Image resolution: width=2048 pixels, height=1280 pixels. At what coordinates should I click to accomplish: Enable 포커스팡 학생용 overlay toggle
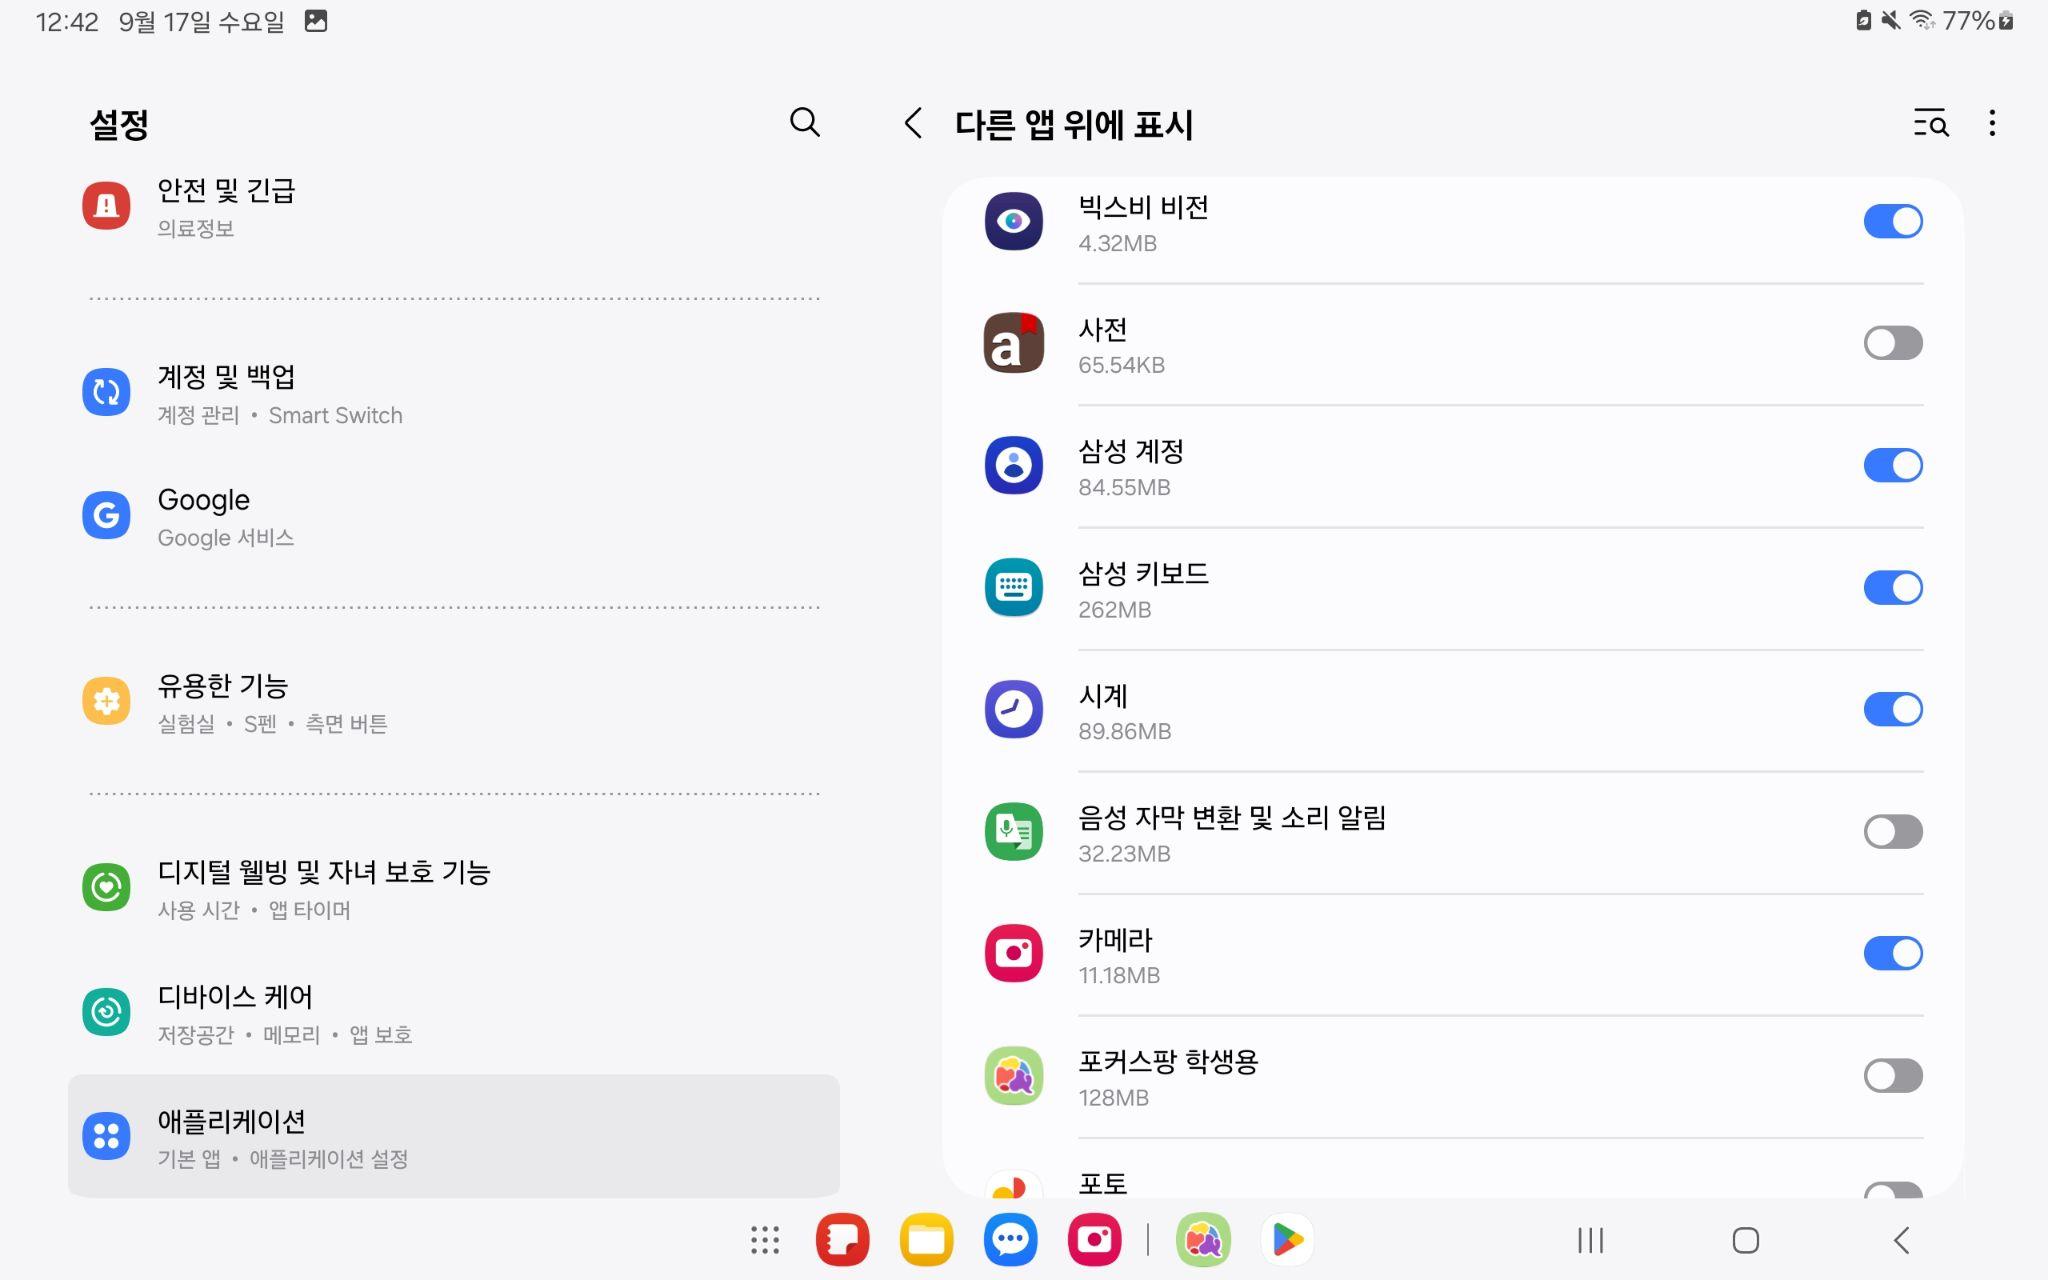(x=1892, y=1075)
